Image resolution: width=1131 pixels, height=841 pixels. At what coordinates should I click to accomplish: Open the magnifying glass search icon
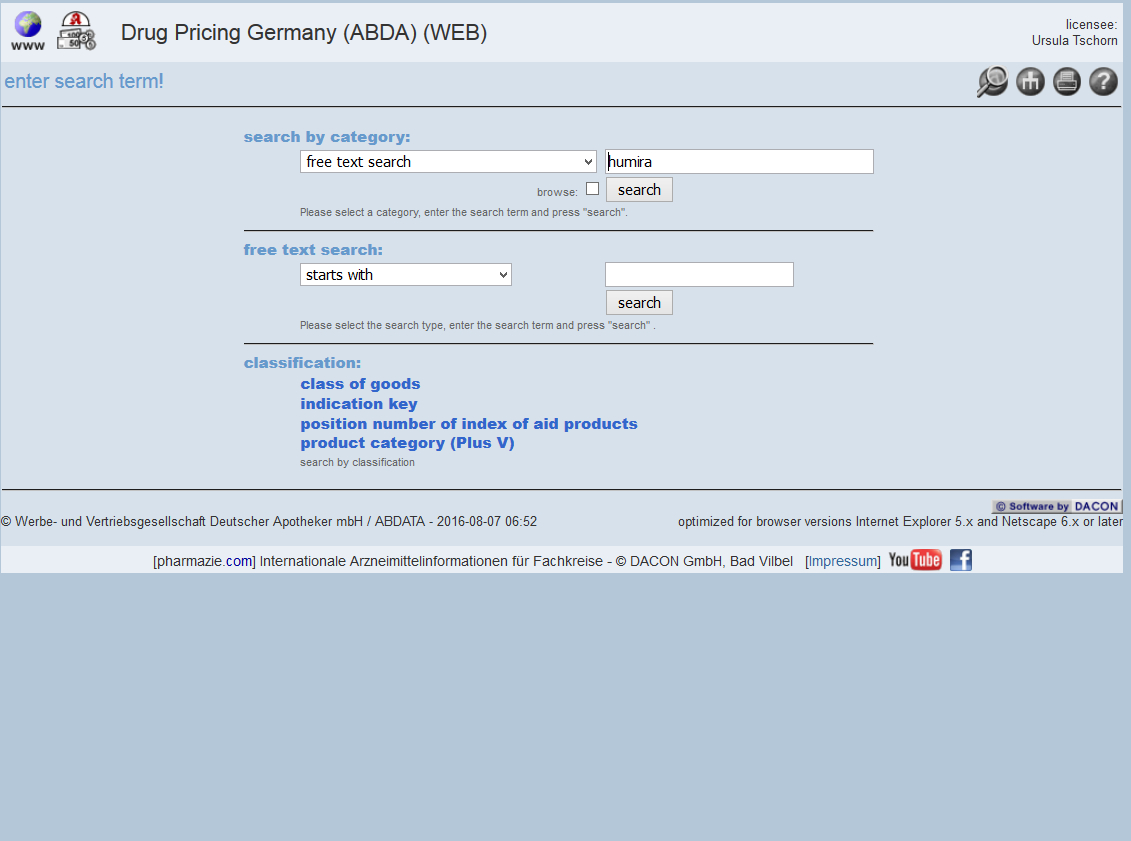point(992,82)
